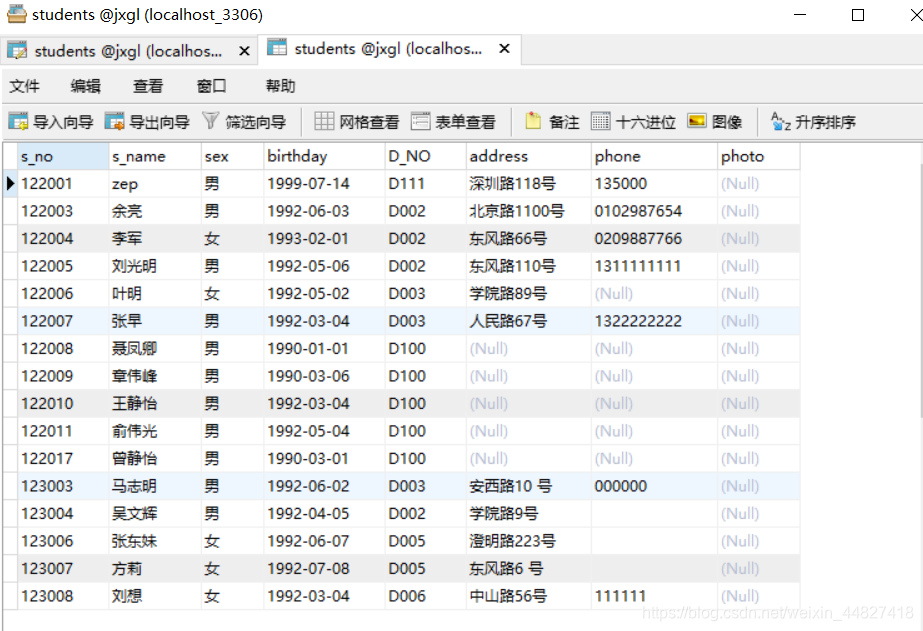Click the photo column header
The height and width of the screenshot is (631, 923).
[759, 157]
